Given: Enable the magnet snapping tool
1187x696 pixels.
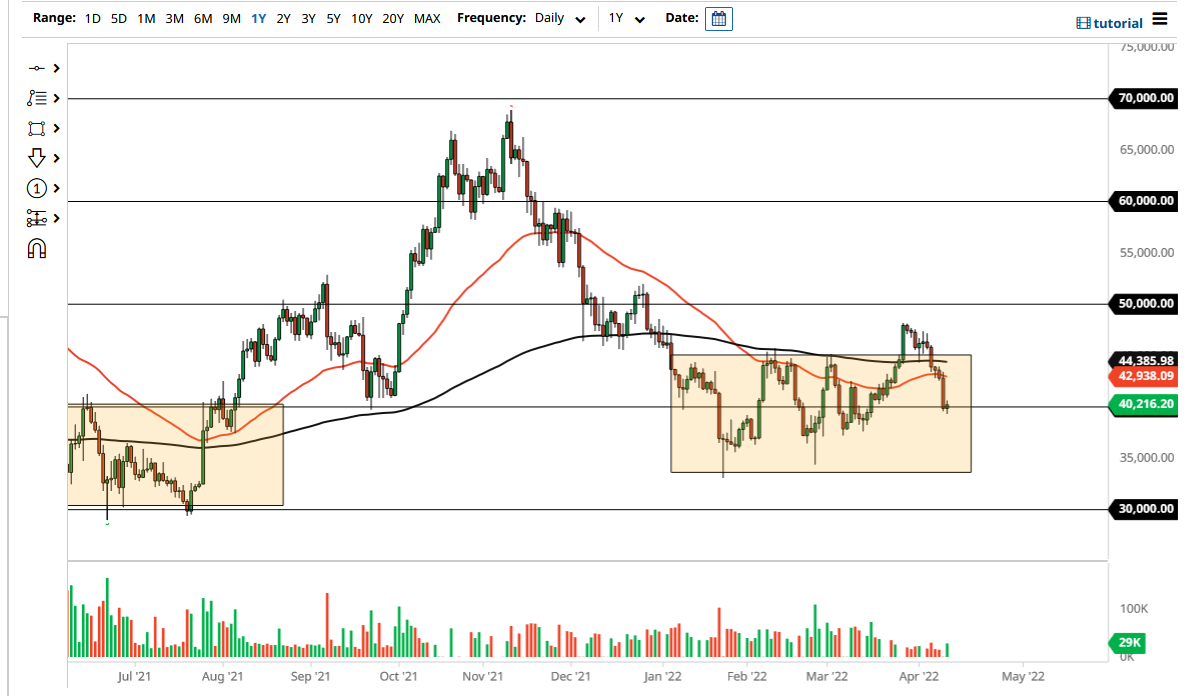Looking at the screenshot, I should [x=37, y=248].
